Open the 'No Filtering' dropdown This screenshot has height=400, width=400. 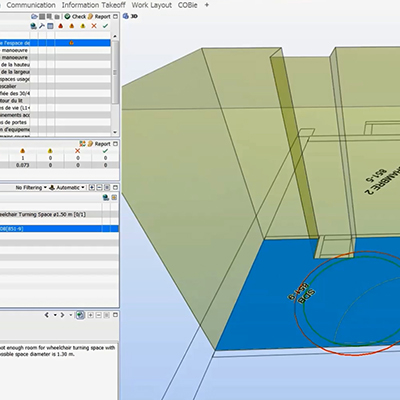31,188
